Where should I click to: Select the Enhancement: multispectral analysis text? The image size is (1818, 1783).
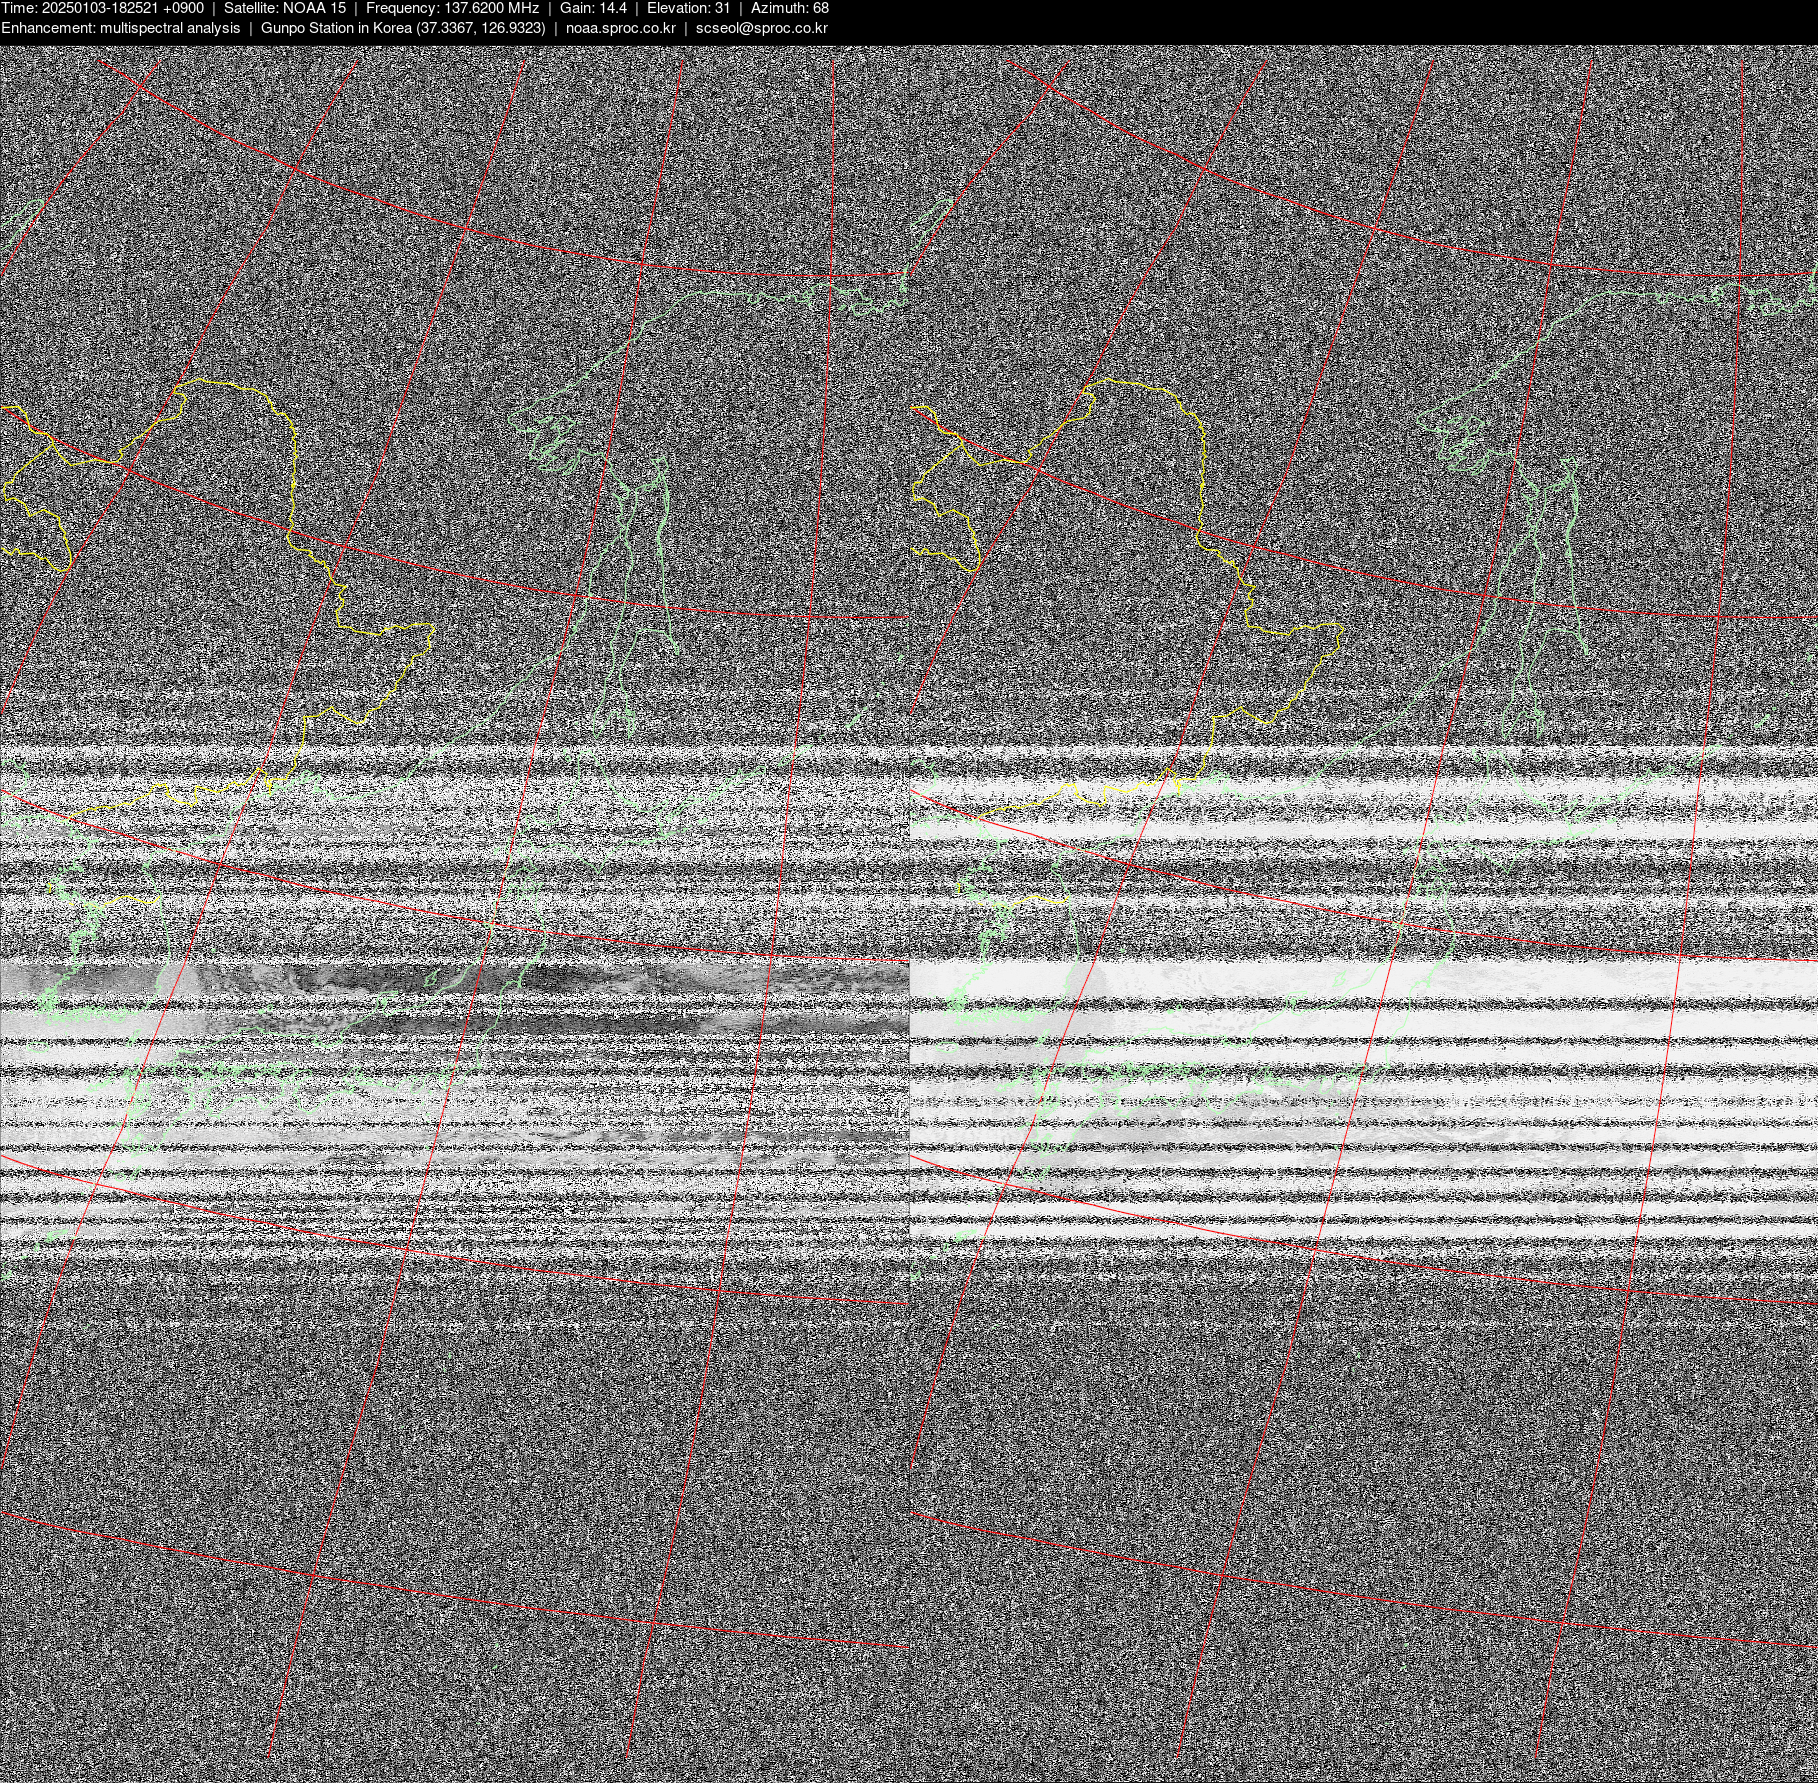coord(120,28)
